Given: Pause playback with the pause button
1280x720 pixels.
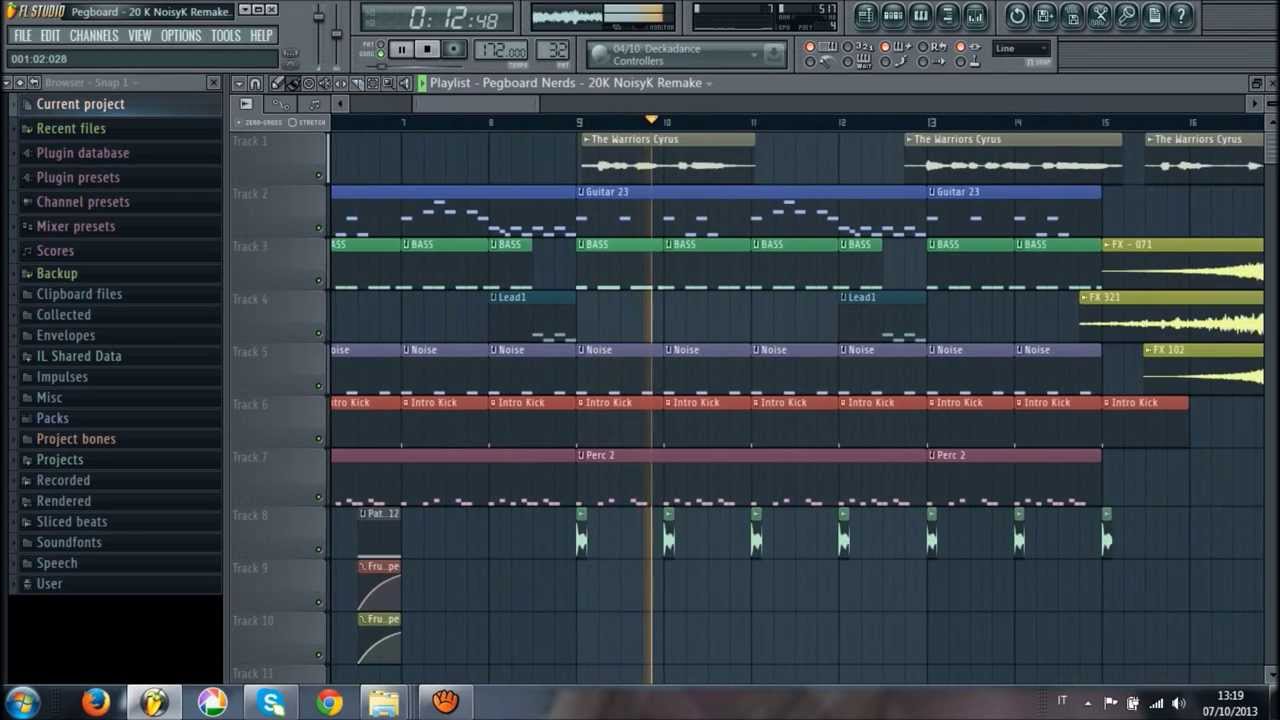Looking at the screenshot, I should coord(401,49).
